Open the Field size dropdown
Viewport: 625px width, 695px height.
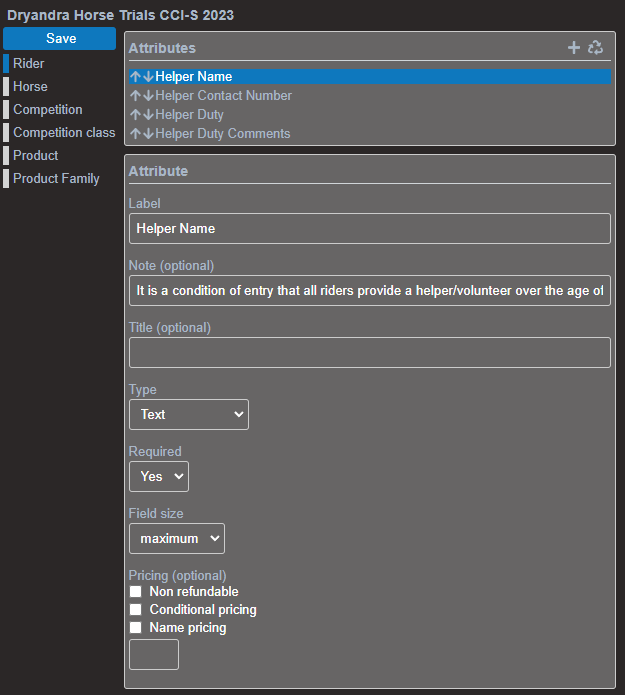coord(177,538)
